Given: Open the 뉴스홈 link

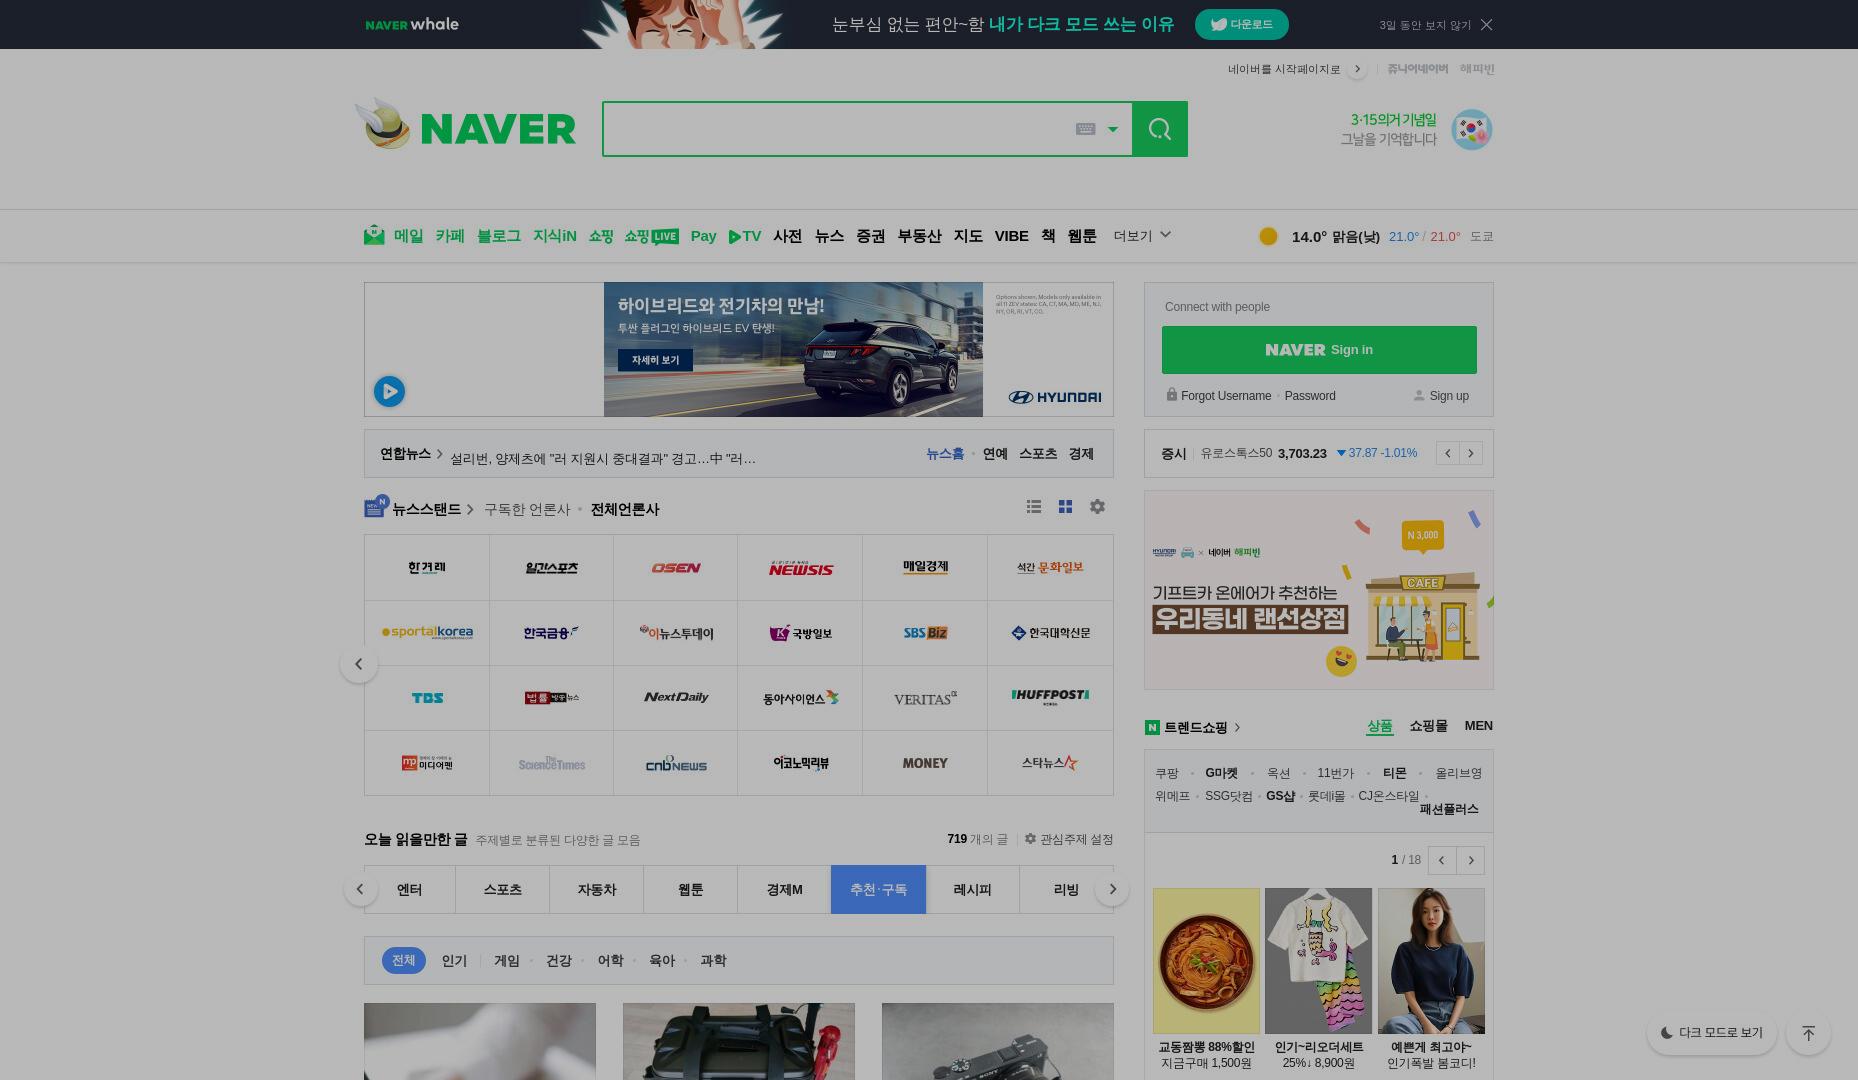Looking at the screenshot, I should pos(945,454).
